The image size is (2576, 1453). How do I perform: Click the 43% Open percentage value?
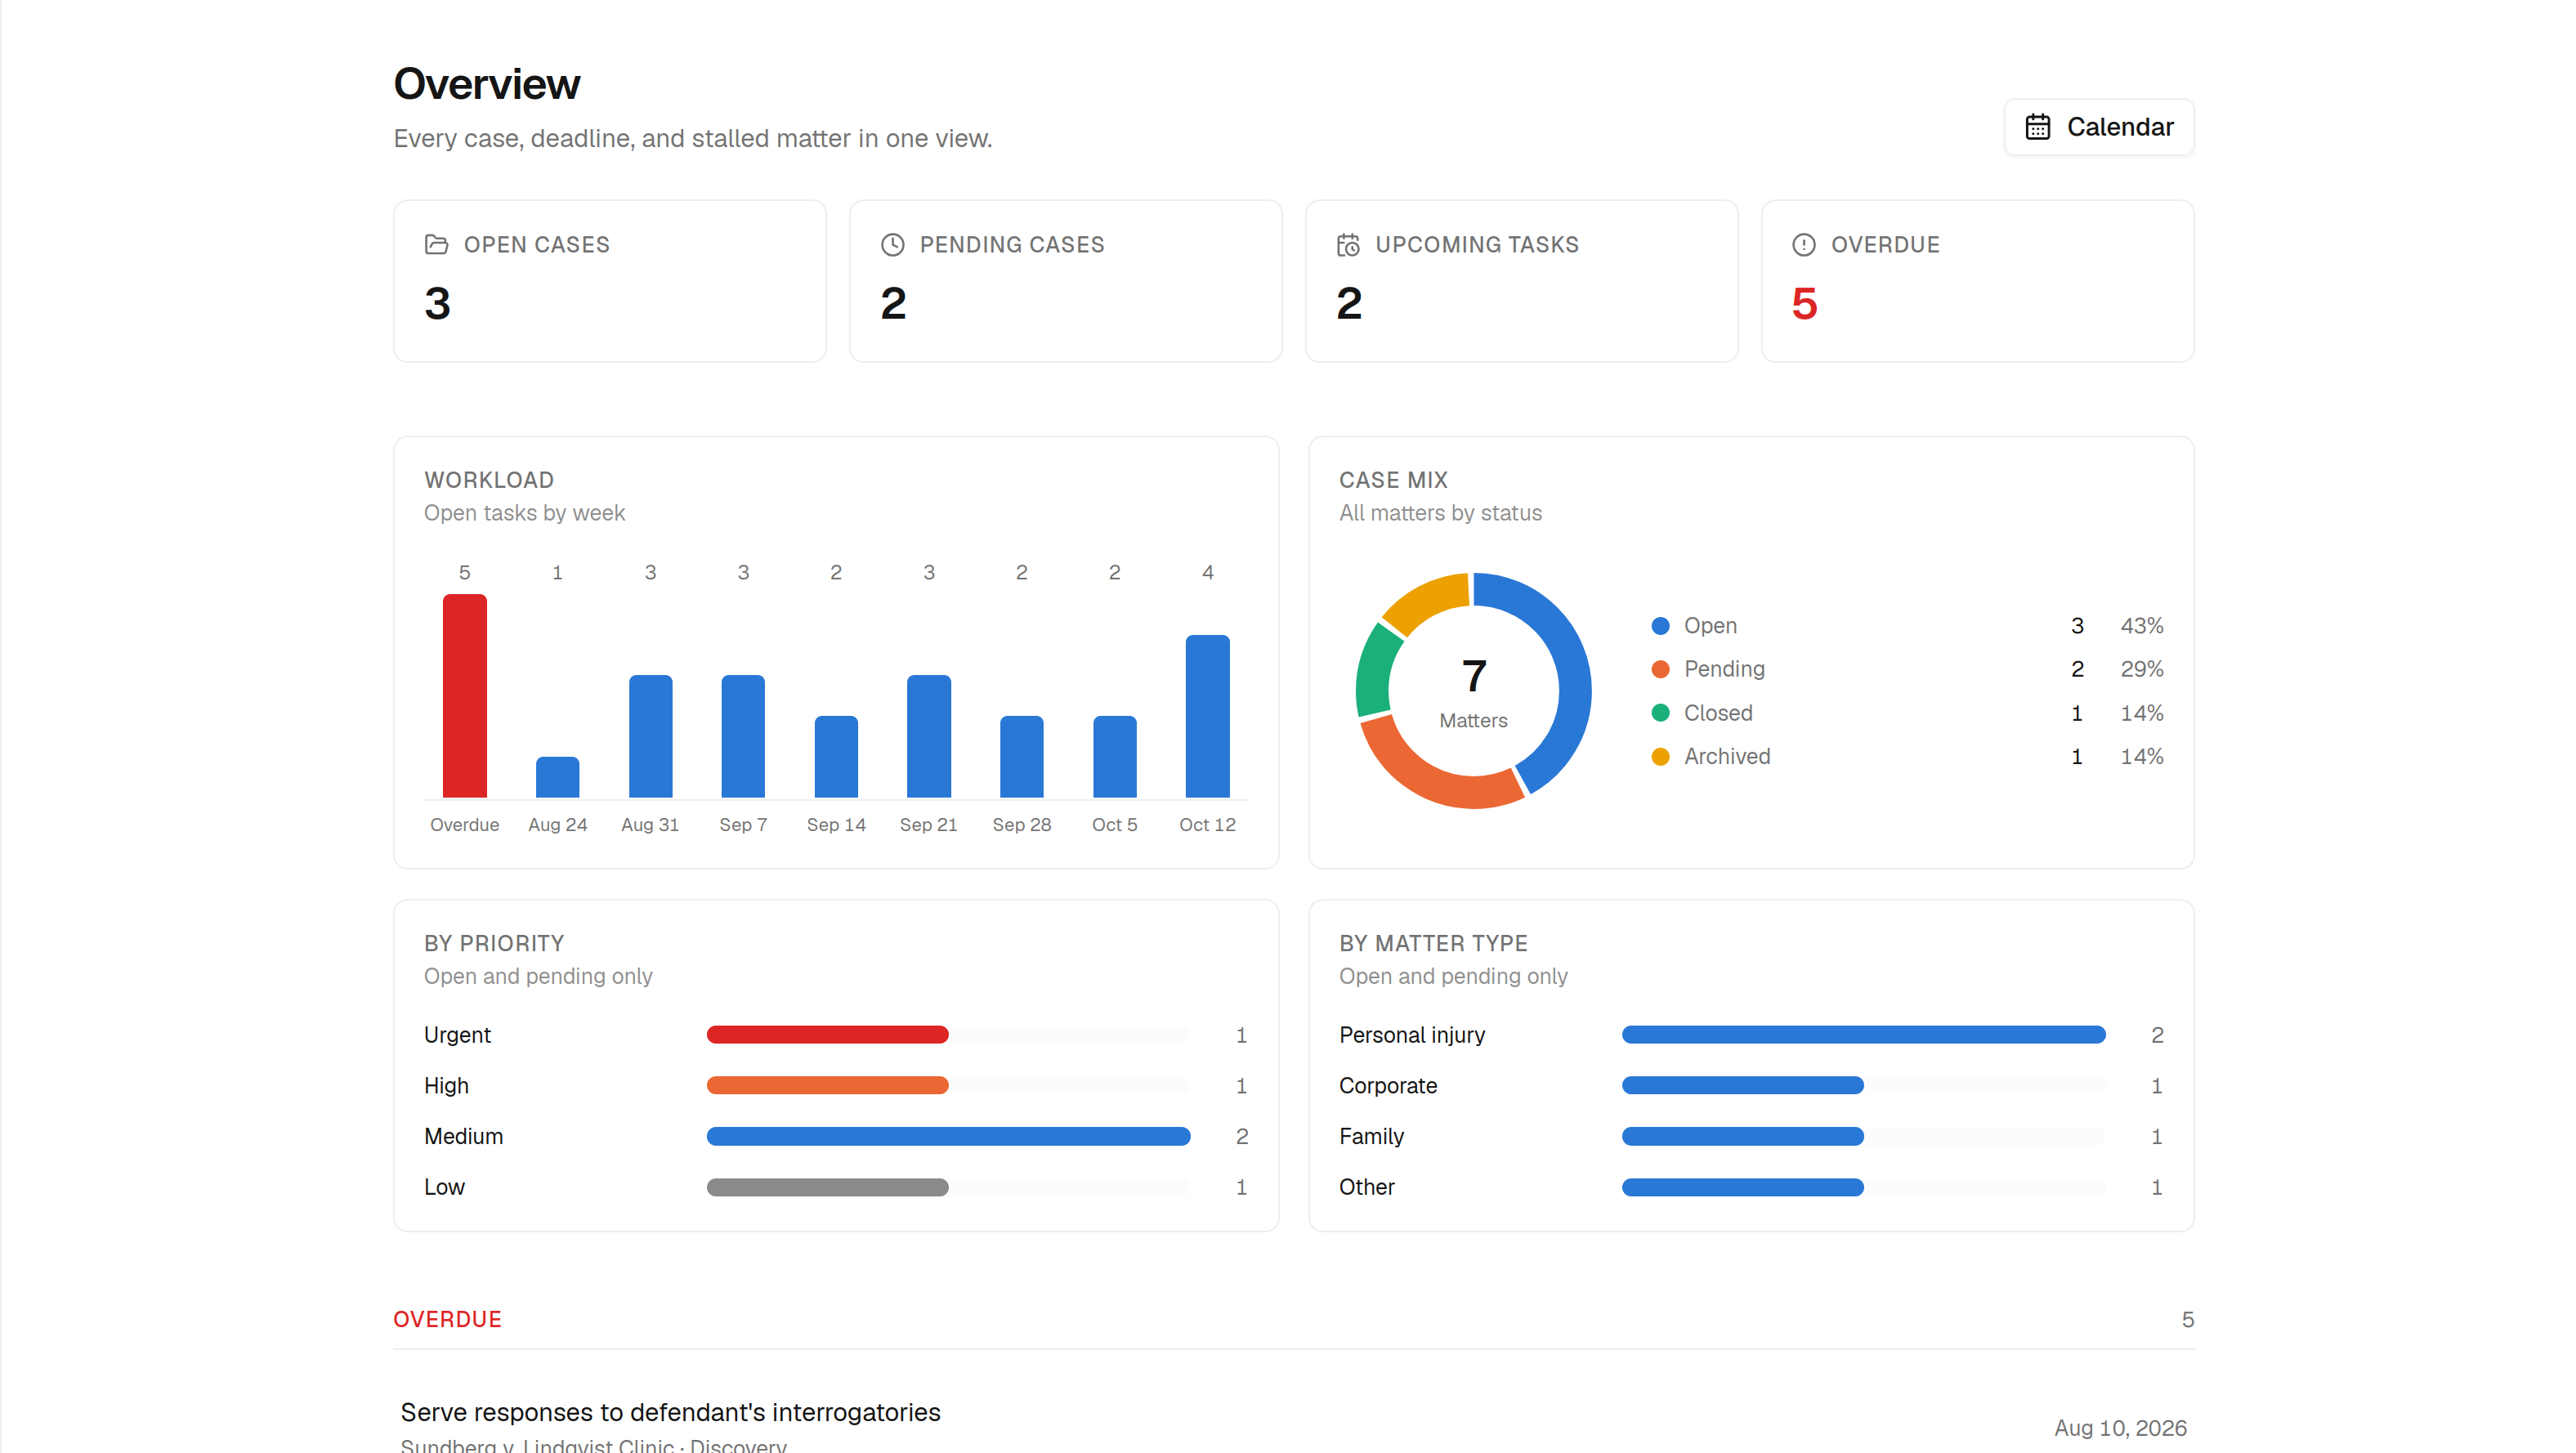(x=2142, y=625)
